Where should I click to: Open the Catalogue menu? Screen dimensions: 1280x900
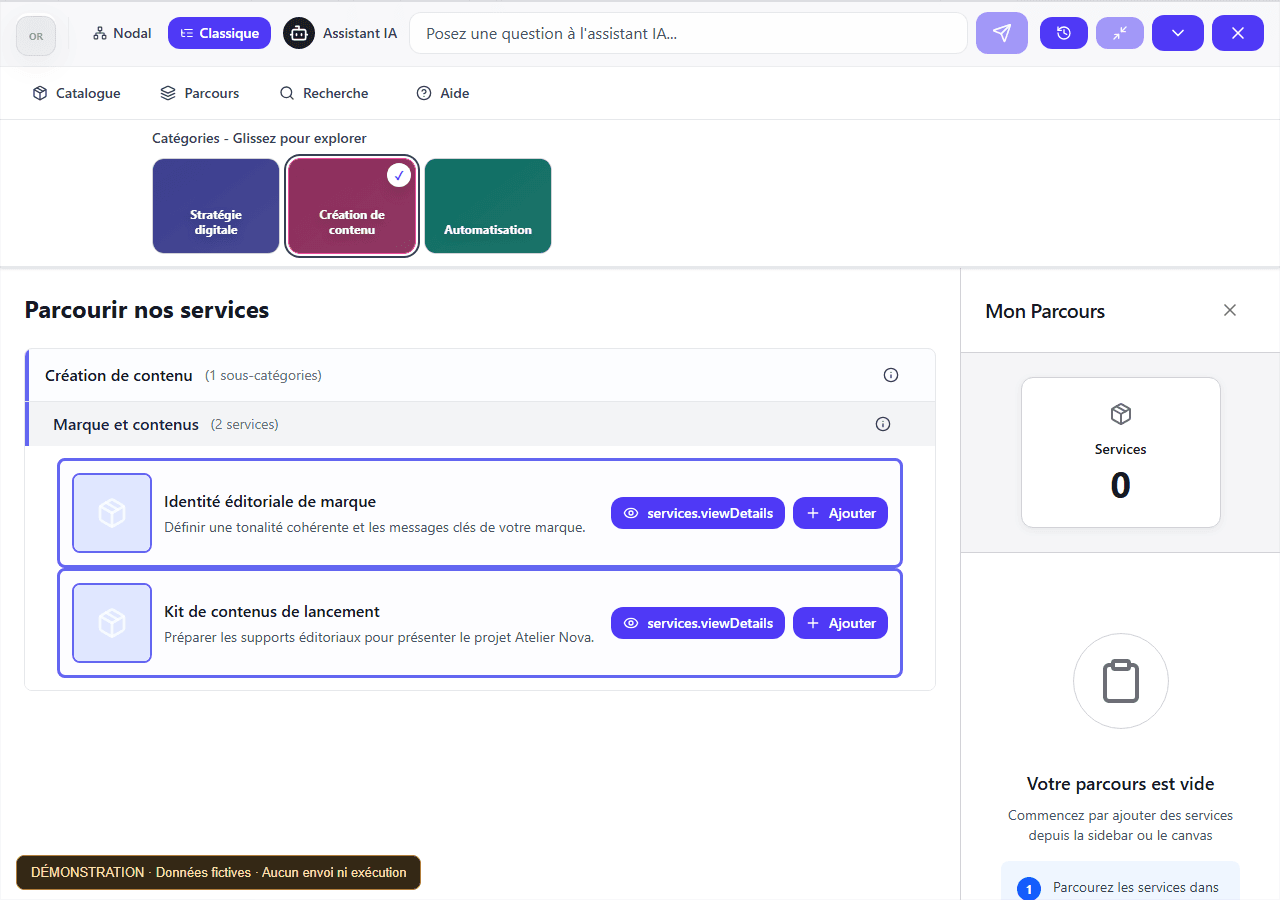point(76,93)
